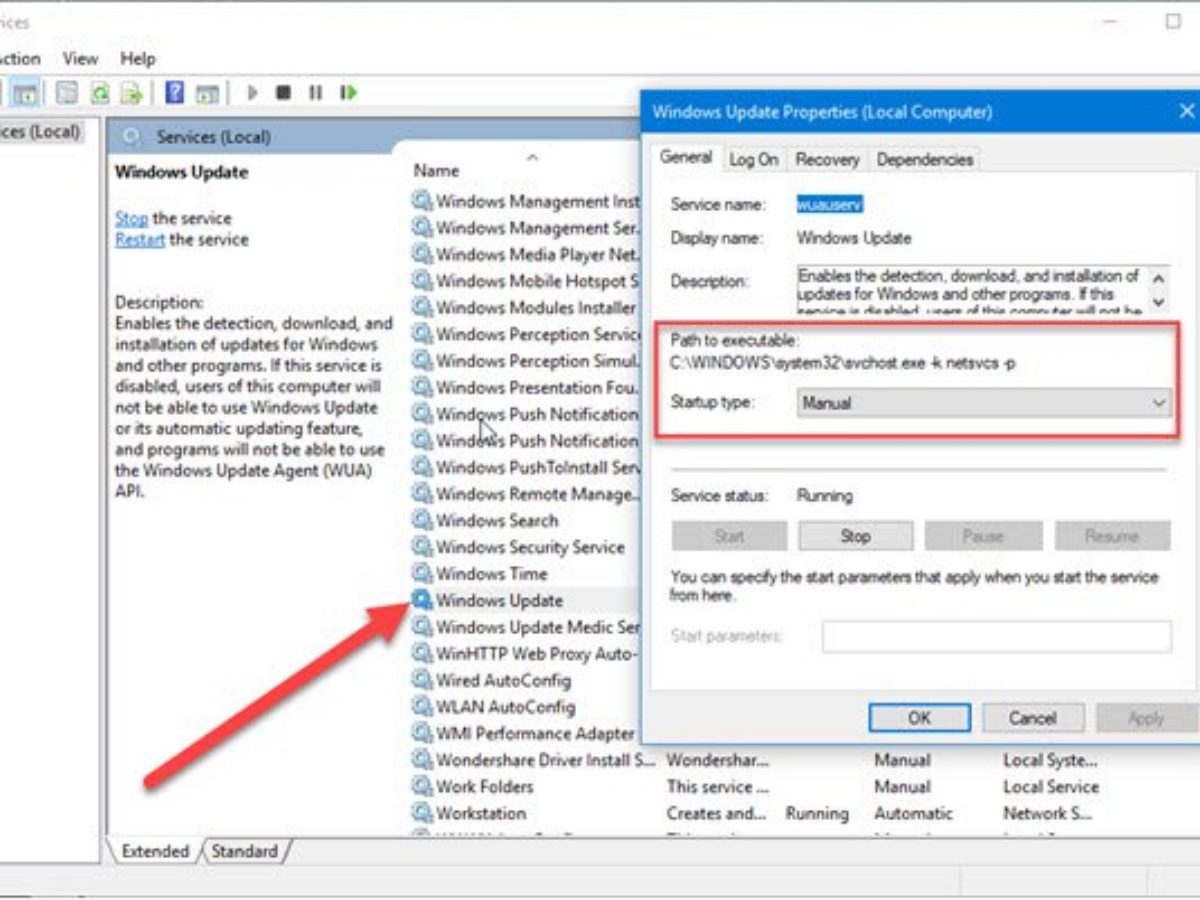Select the Extended view tab
Image resolution: width=1200 pixels, height=900 pixels.
point(155,852)
